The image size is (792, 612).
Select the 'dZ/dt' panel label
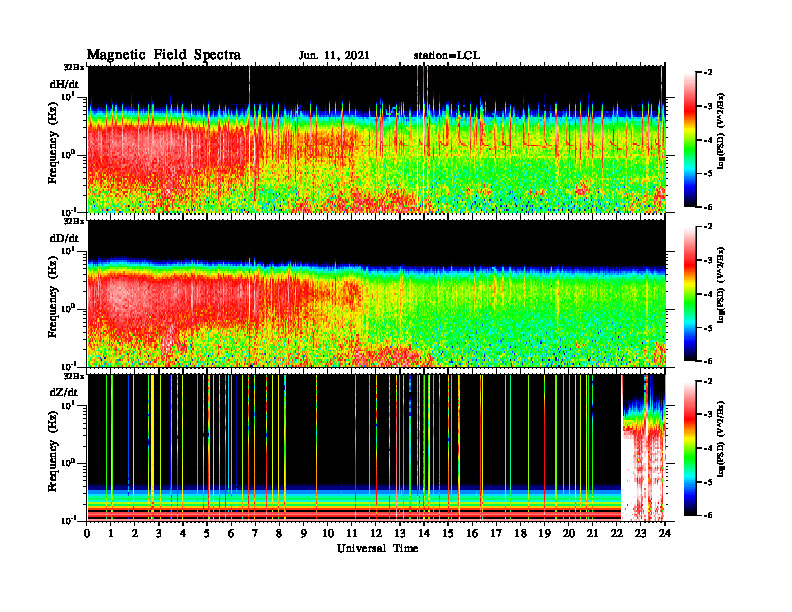click(x=64, y=392)
